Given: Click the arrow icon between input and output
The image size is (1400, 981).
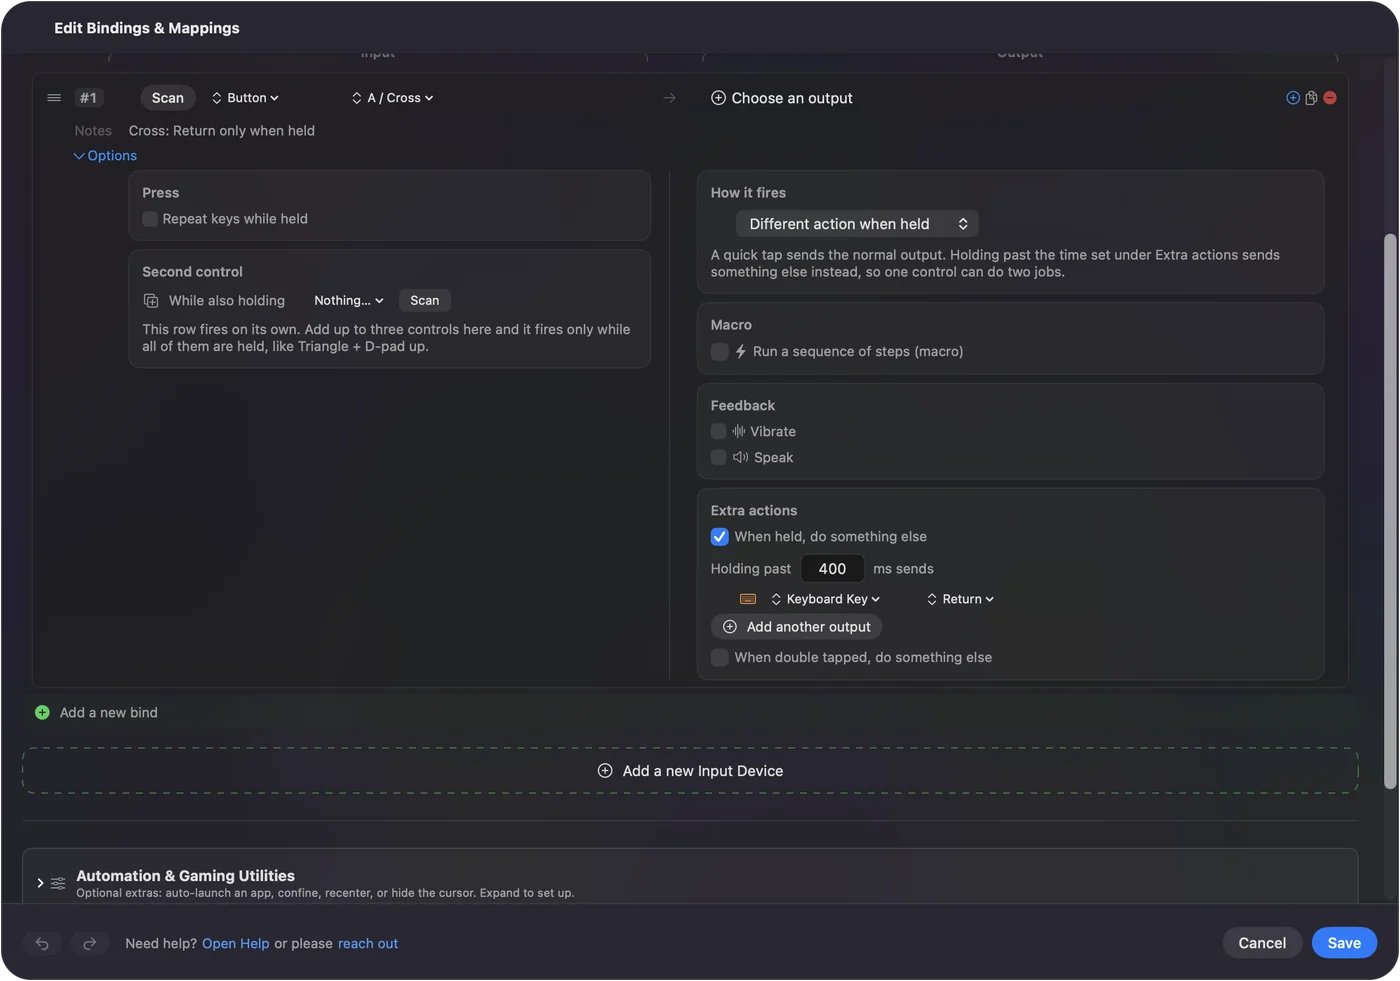Looking at the screenshot, I should coord(669,98).
